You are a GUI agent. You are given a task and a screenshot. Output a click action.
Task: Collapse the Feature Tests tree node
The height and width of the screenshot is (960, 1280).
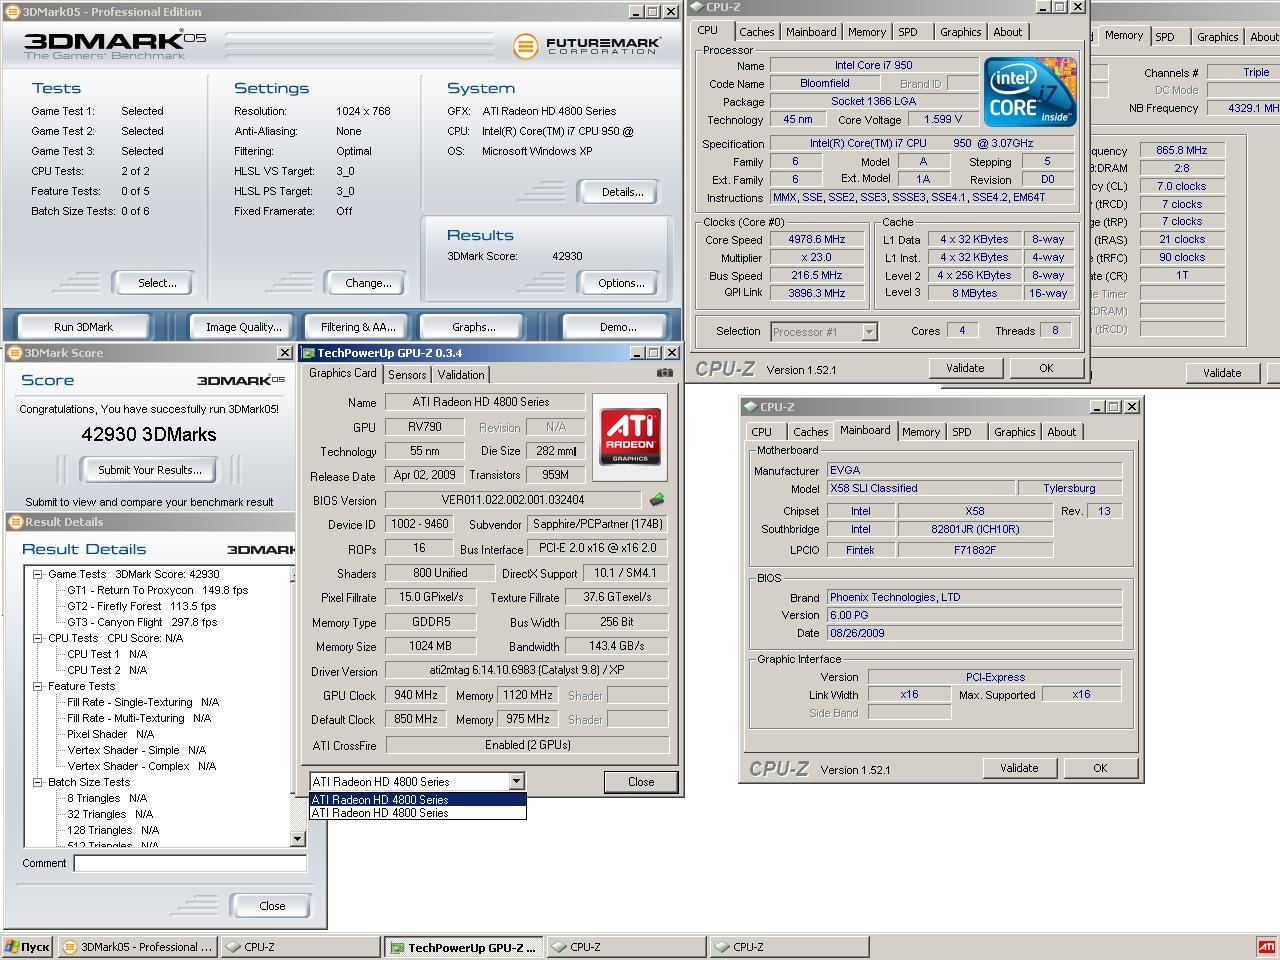pos(37,686)
